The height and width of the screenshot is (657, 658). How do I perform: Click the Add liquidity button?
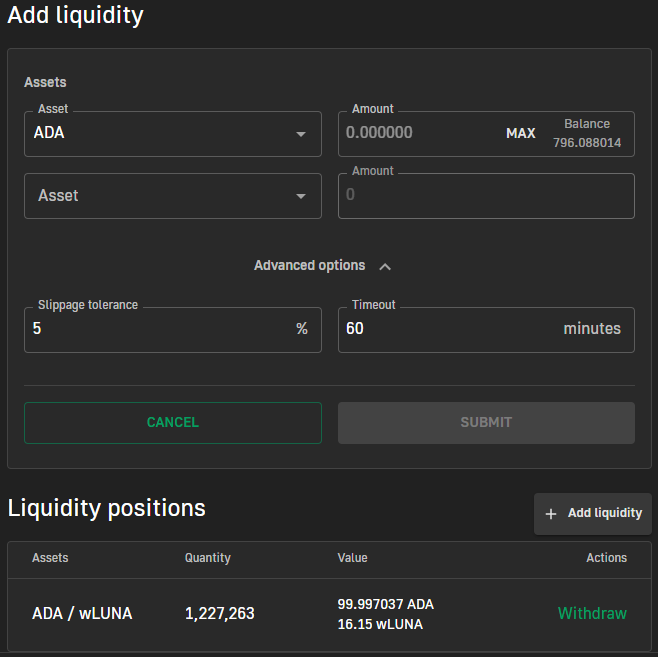tap(593, 514)
